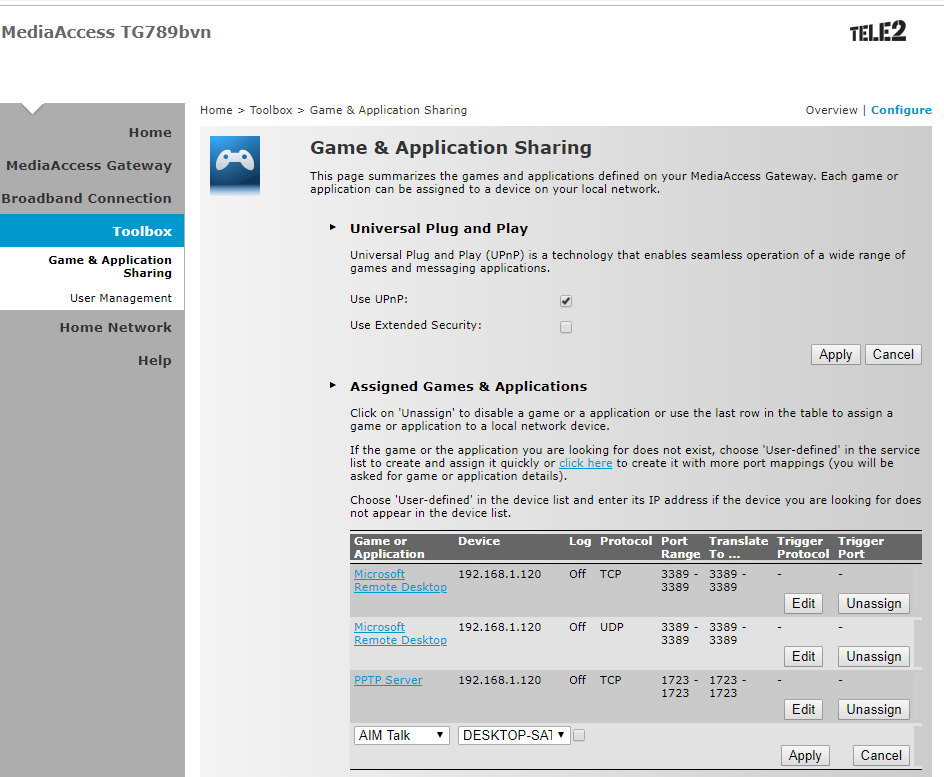This screenshot has height=777, width=944.
Task: Switch to the Configure view
Action: 901,110
